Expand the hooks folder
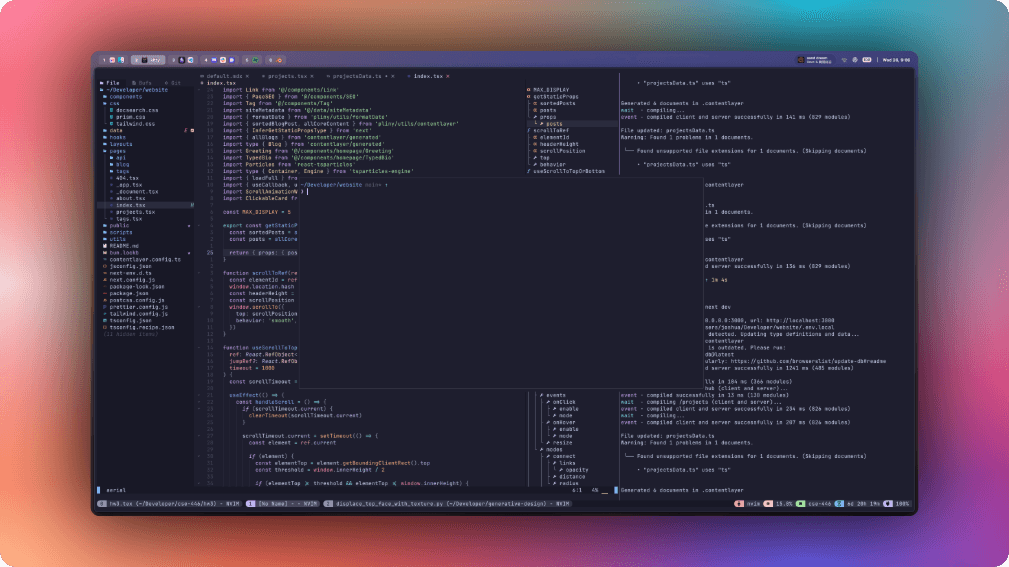 (x=117, y=137)
